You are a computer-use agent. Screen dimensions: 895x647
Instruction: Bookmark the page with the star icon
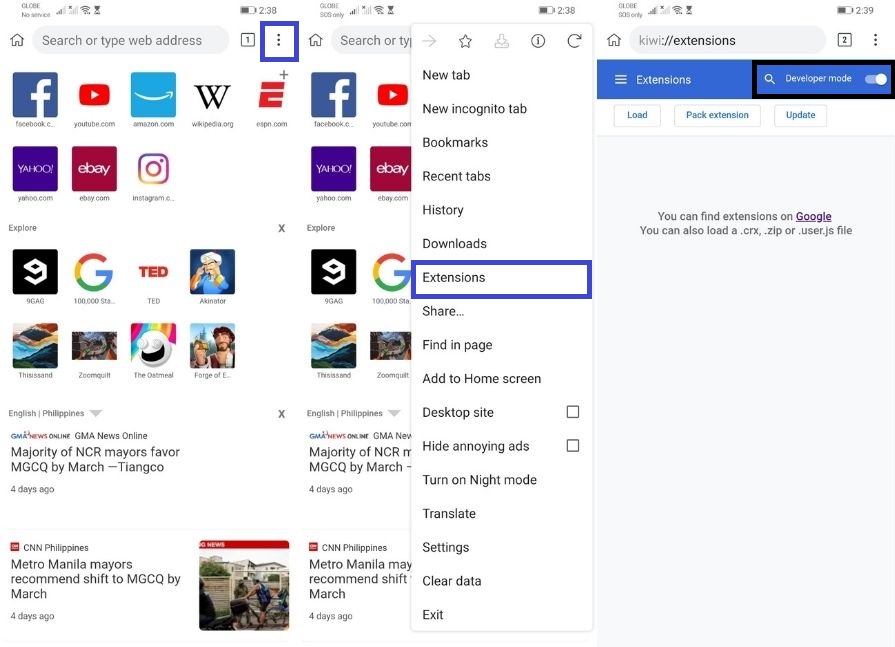[465, 41]
